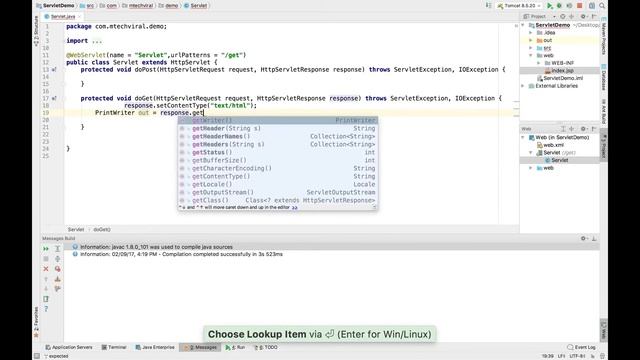Click override gutter icon beside doPost
The height and width of the screenshot is (360, 640).
coord(54,70)
